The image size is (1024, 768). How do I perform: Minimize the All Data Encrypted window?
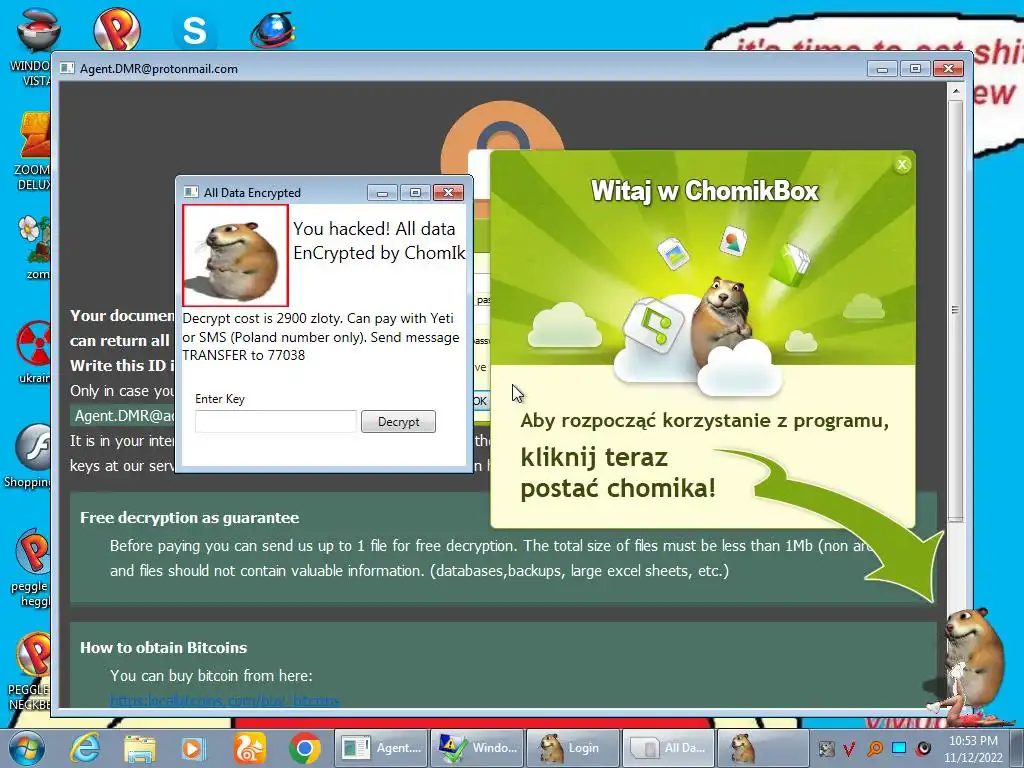[383, 192]
